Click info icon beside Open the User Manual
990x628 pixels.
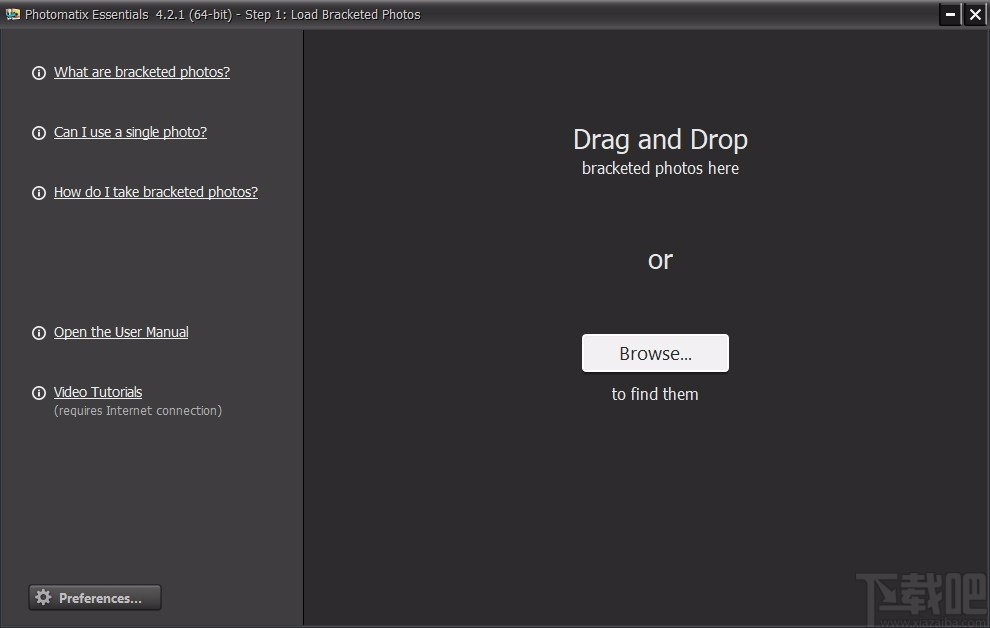pyautogui.click(x=39, y=333)
